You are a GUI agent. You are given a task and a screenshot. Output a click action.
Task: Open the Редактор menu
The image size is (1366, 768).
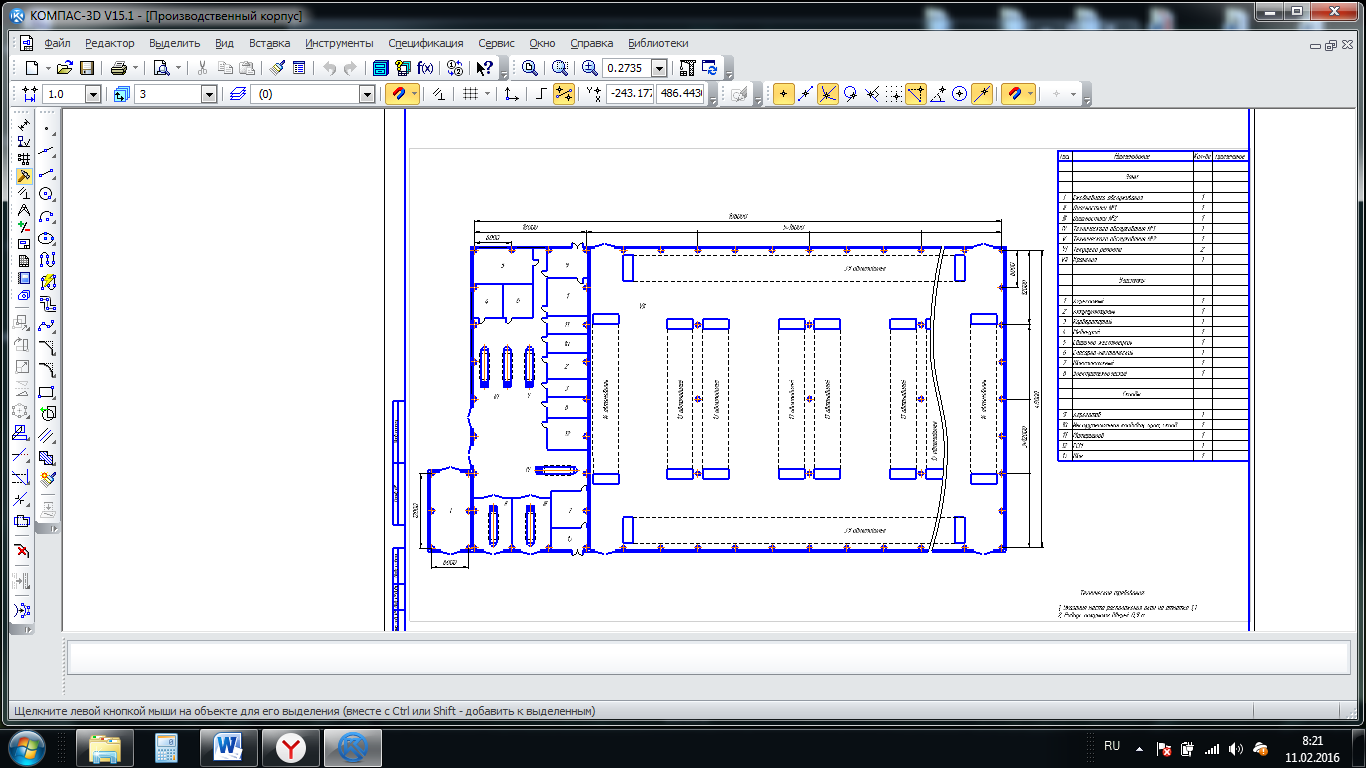click(110, 43)
